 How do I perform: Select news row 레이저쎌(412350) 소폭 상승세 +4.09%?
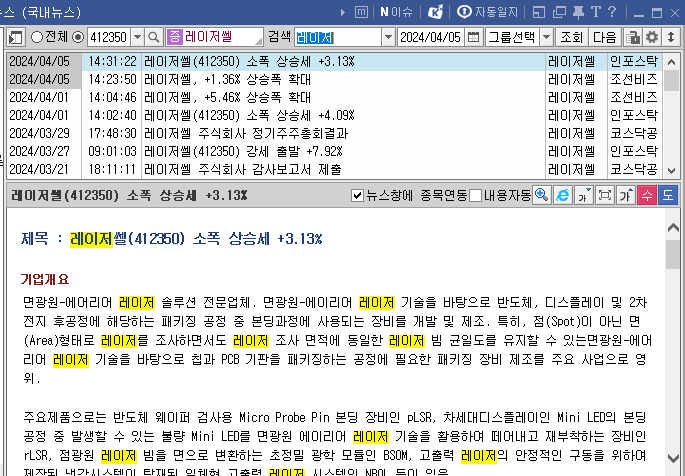(x=334, y=115)
